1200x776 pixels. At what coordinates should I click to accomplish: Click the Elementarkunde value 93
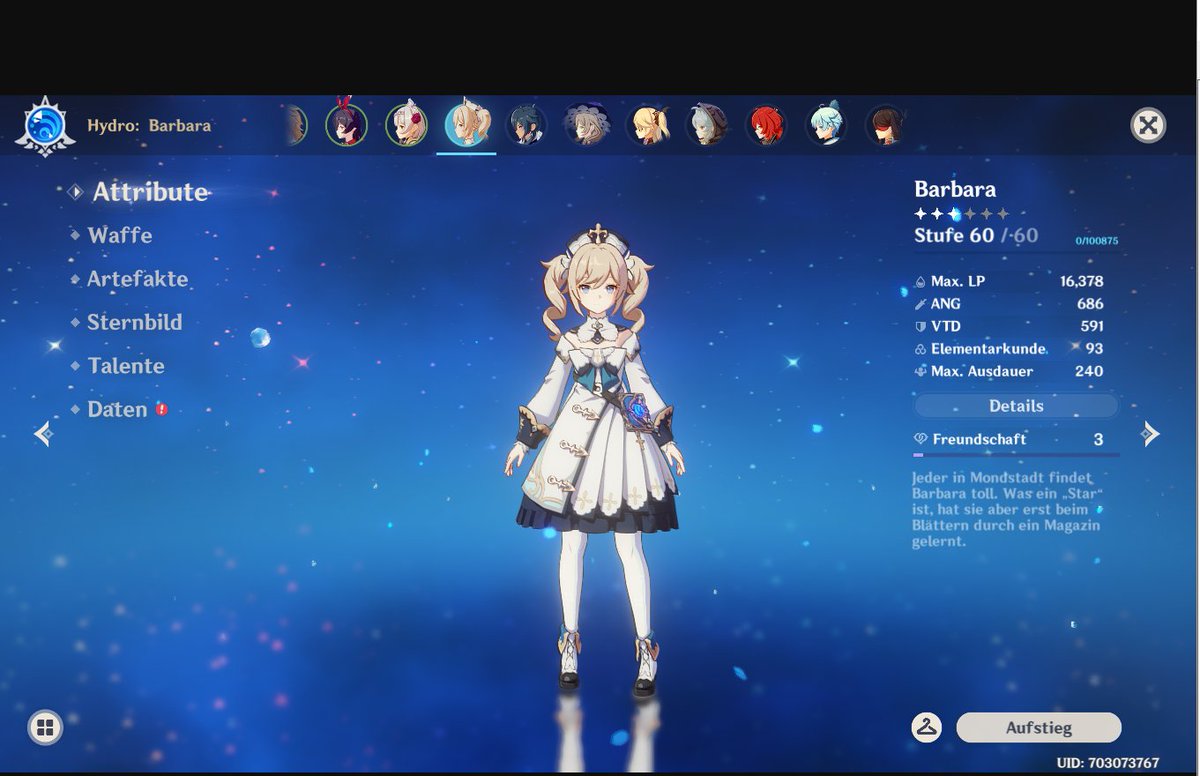(x=1094, y=349)
